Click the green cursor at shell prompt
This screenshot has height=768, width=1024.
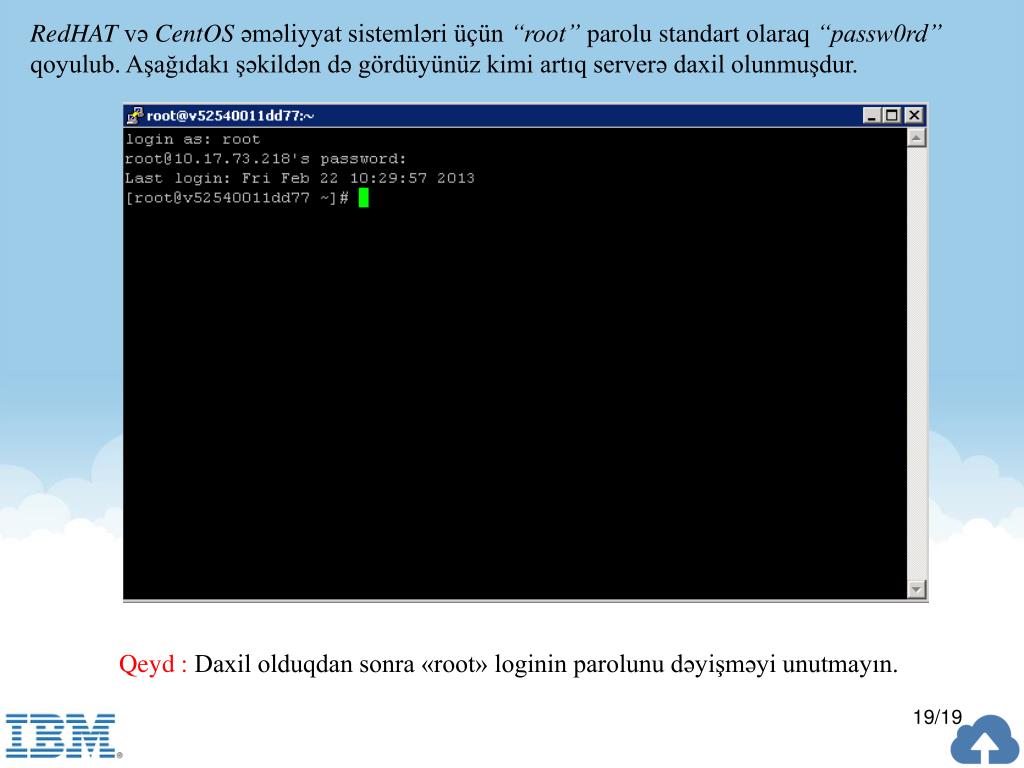point(364,198)
